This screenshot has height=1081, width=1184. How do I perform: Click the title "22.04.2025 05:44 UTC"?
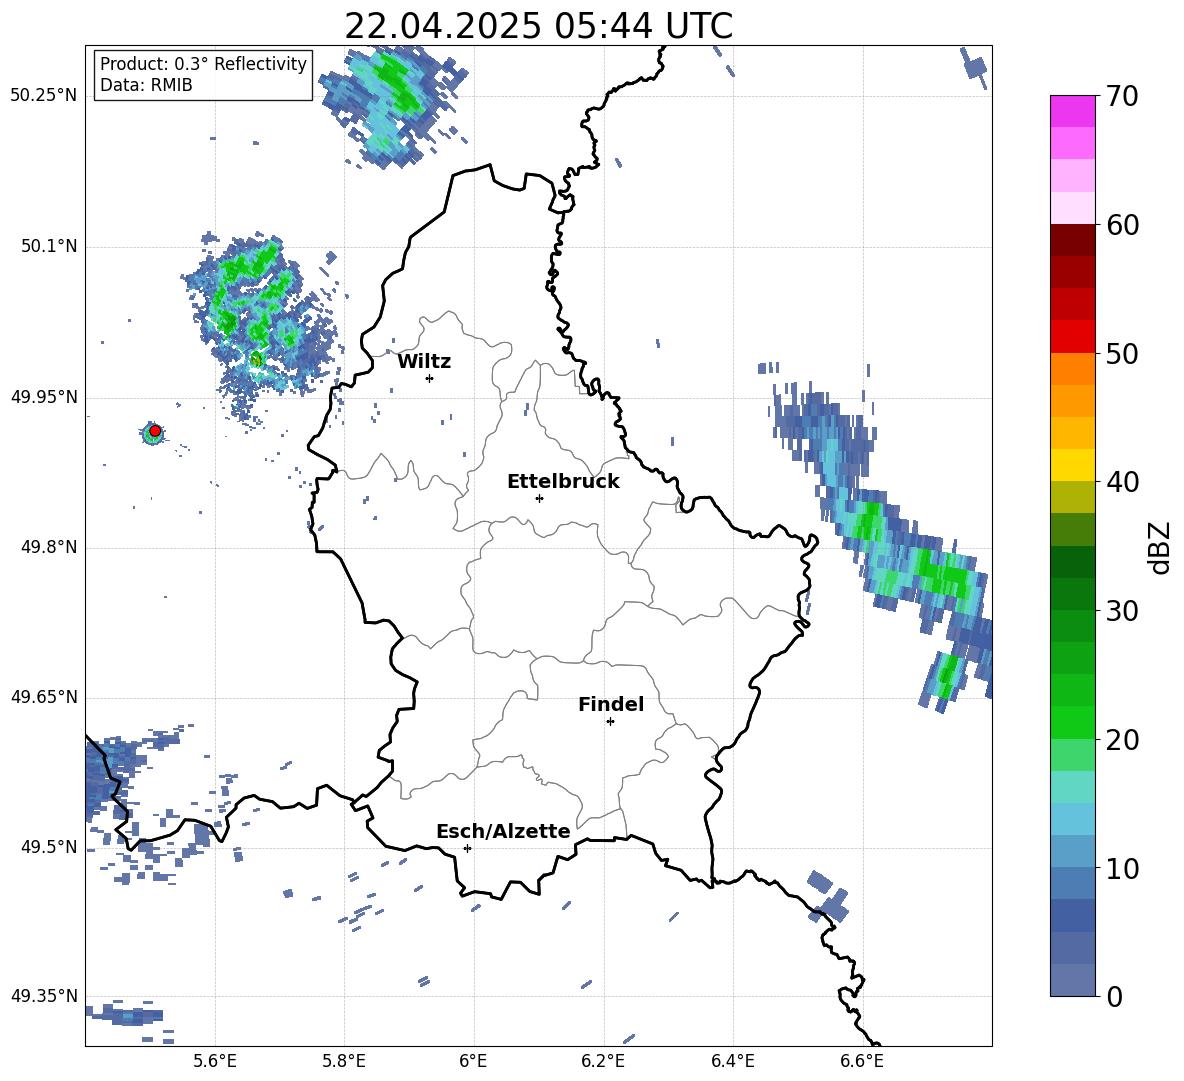coord(538,26)
